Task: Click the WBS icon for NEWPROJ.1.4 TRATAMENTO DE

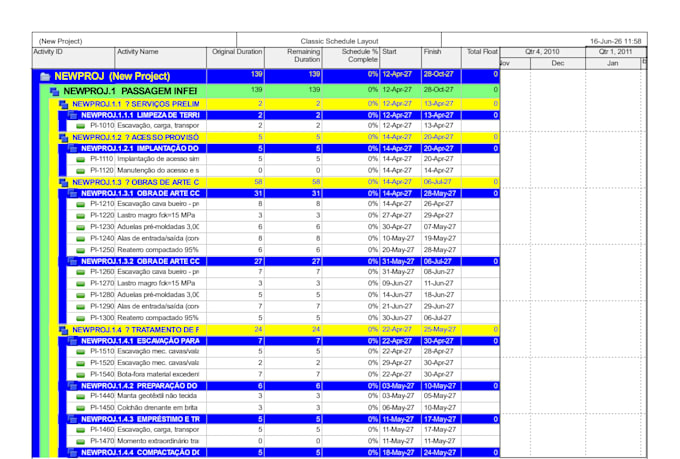Action: pos(63,330)
